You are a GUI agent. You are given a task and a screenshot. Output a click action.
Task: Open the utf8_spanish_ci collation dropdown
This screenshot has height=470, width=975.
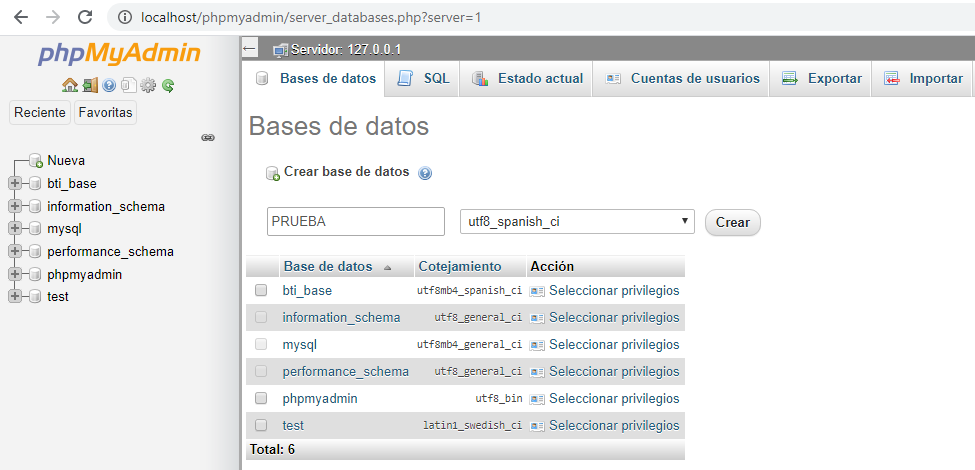click(577, 221)
